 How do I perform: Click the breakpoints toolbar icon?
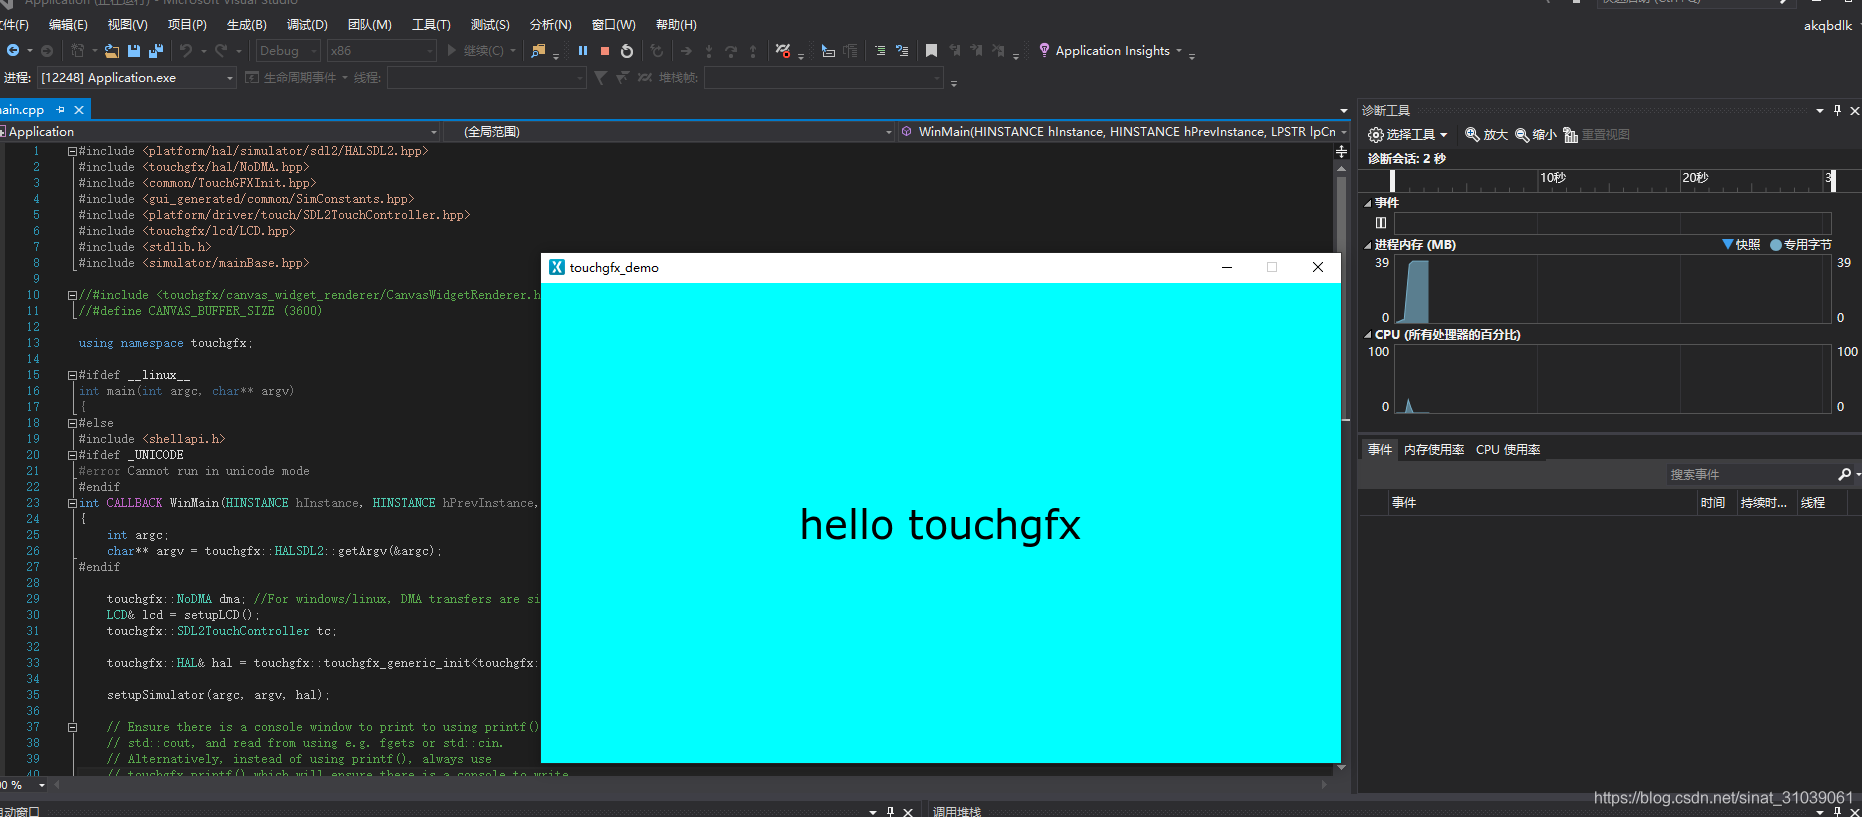coord(783,50)
